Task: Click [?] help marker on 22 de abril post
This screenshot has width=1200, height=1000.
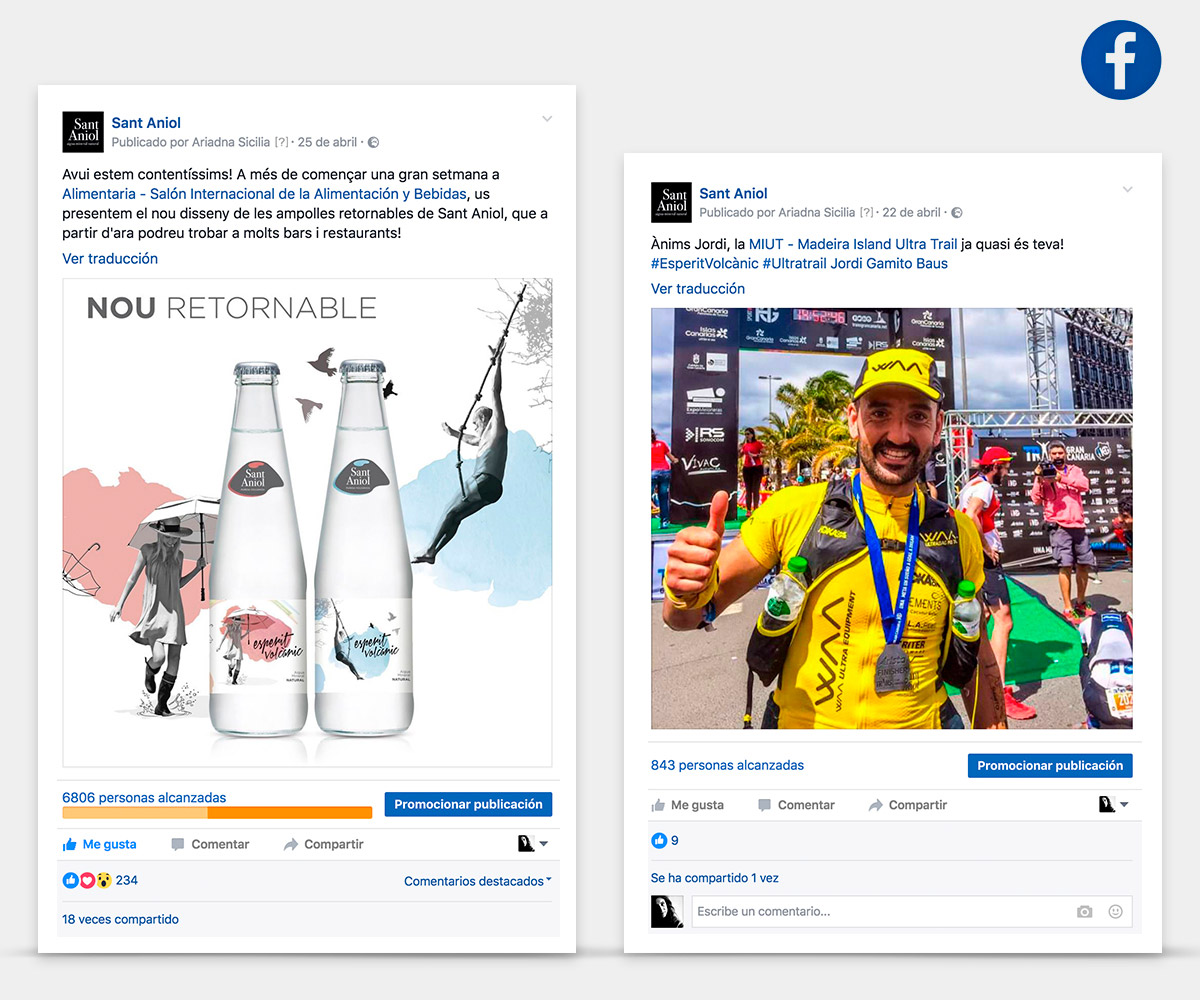Action: pyautogui.click(x=867, y=212)
